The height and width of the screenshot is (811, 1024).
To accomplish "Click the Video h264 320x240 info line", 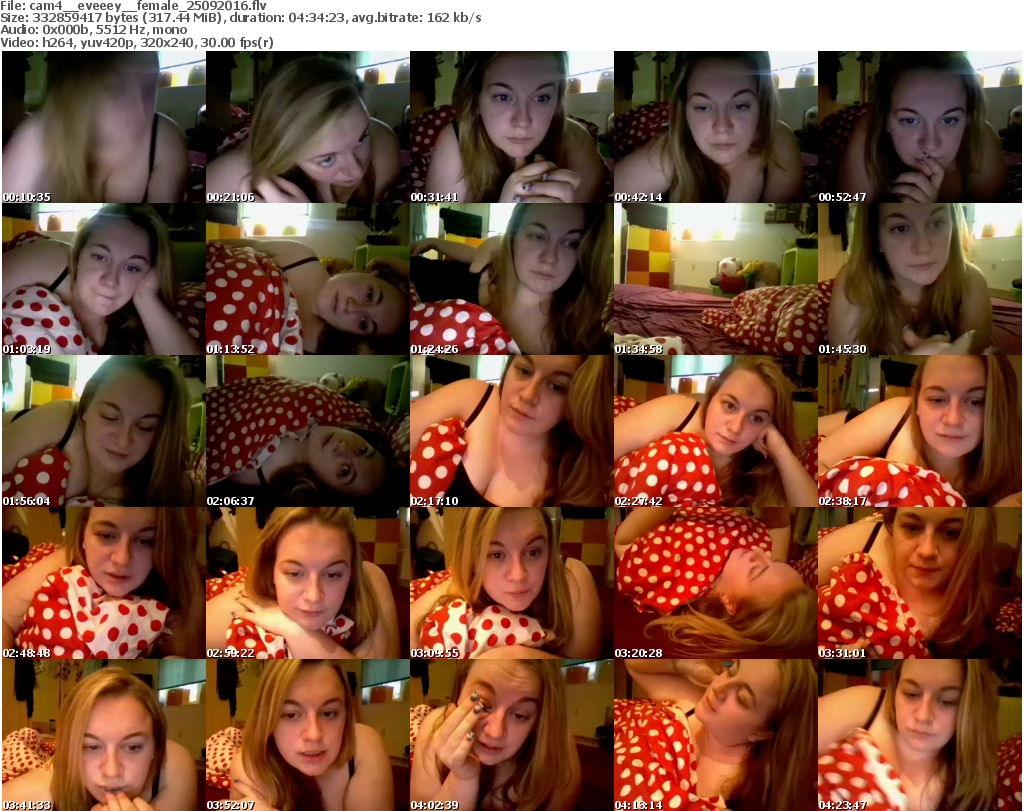I will pyautogui.click(x=136, y=42).
